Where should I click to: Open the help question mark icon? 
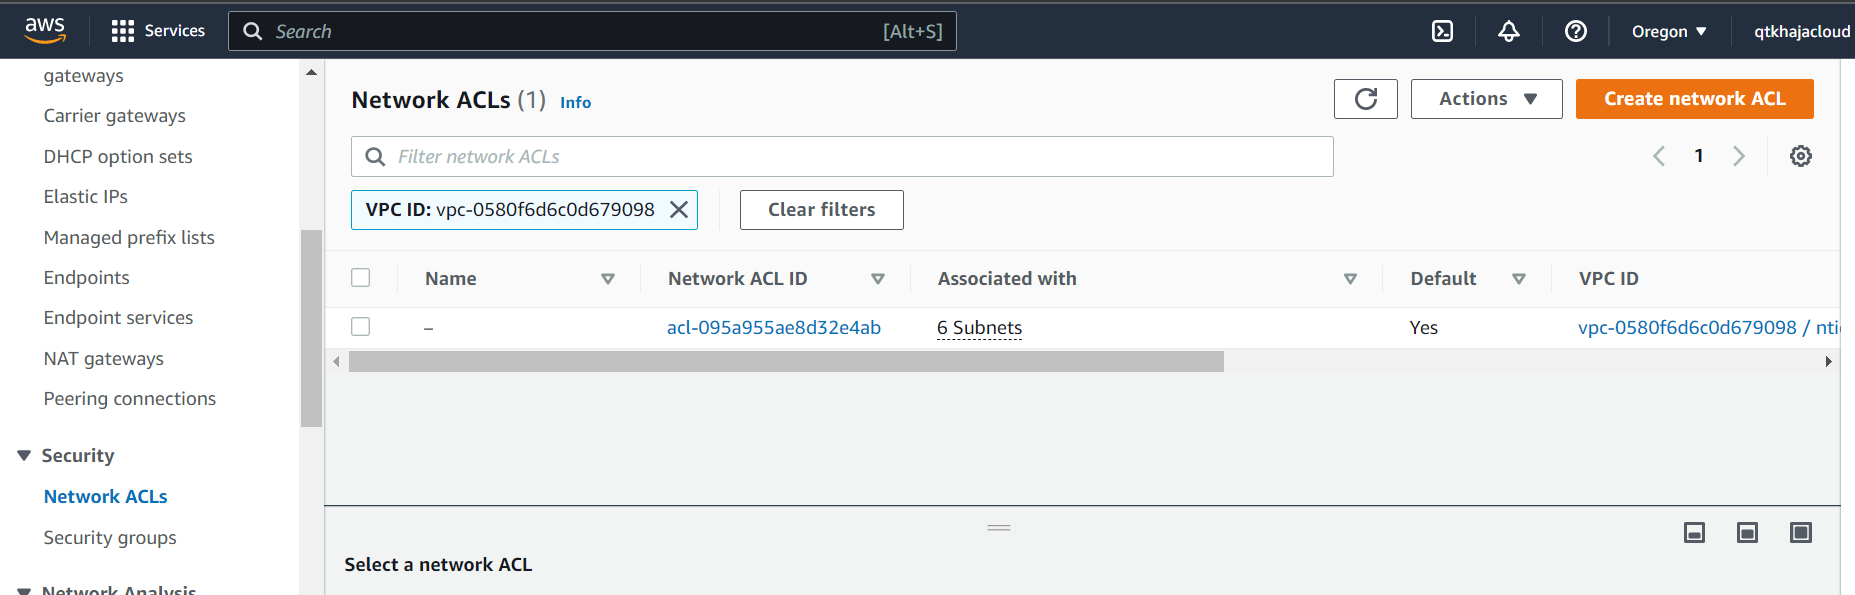(x=1575, y=31)
